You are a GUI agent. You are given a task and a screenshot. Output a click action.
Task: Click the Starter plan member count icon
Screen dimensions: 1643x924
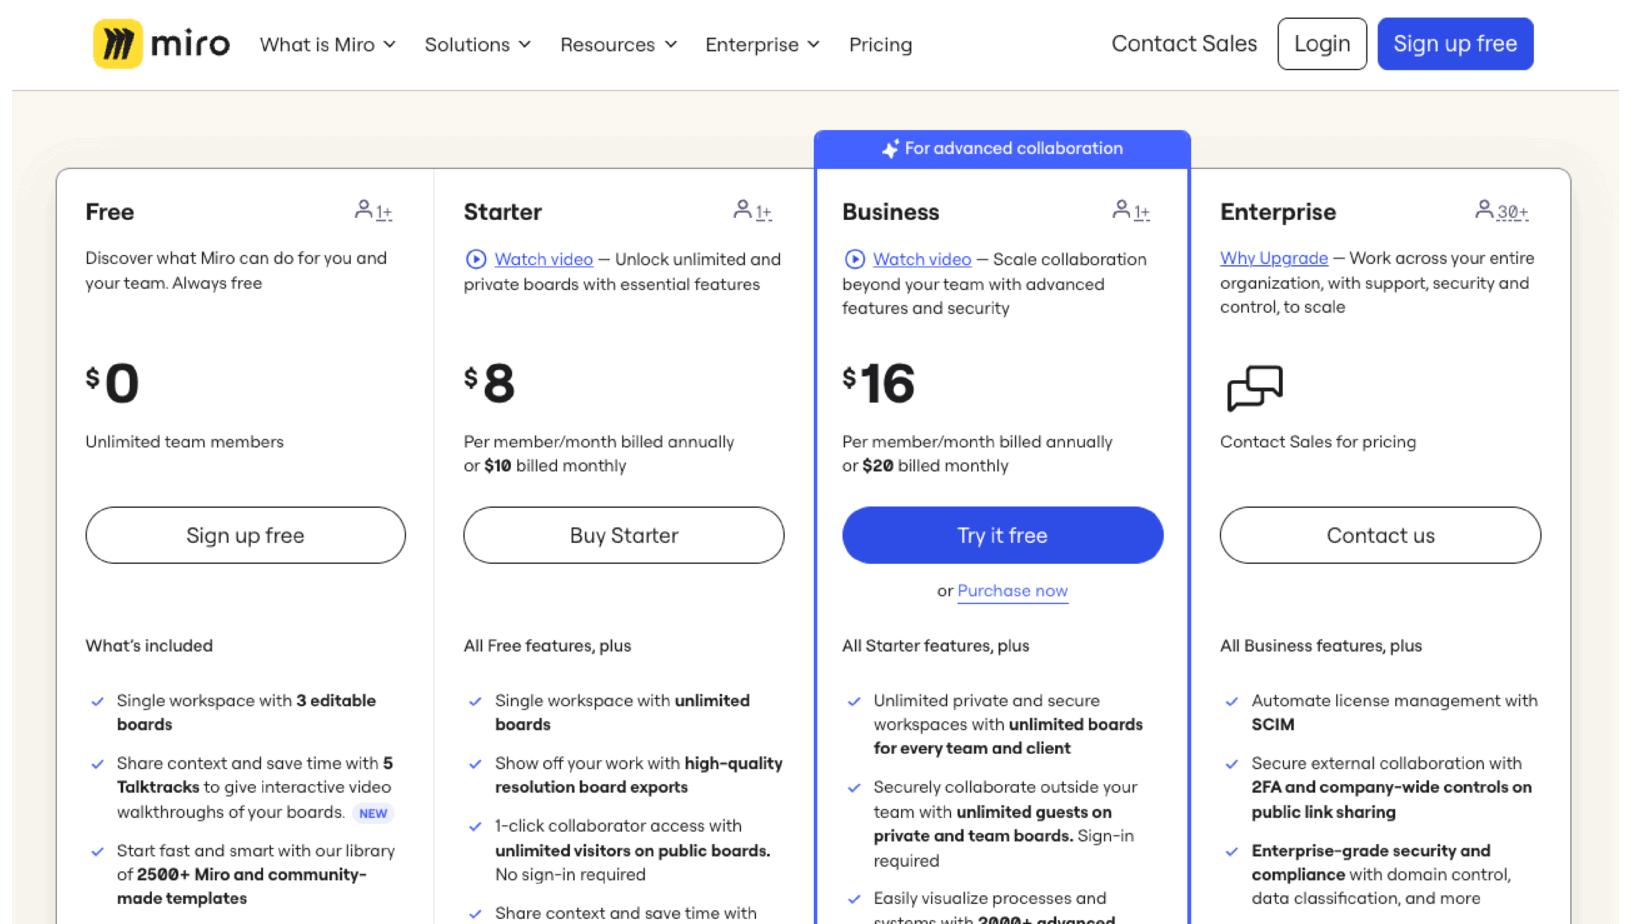coord(752,211)
